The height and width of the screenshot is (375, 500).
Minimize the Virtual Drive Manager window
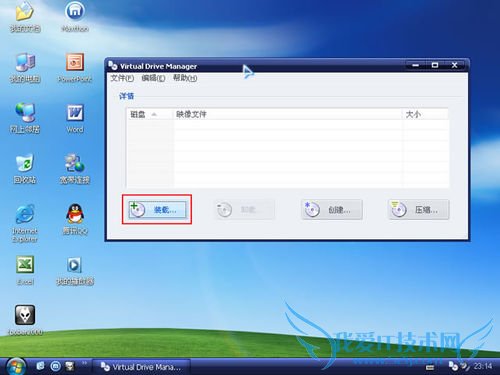[415, 65]
